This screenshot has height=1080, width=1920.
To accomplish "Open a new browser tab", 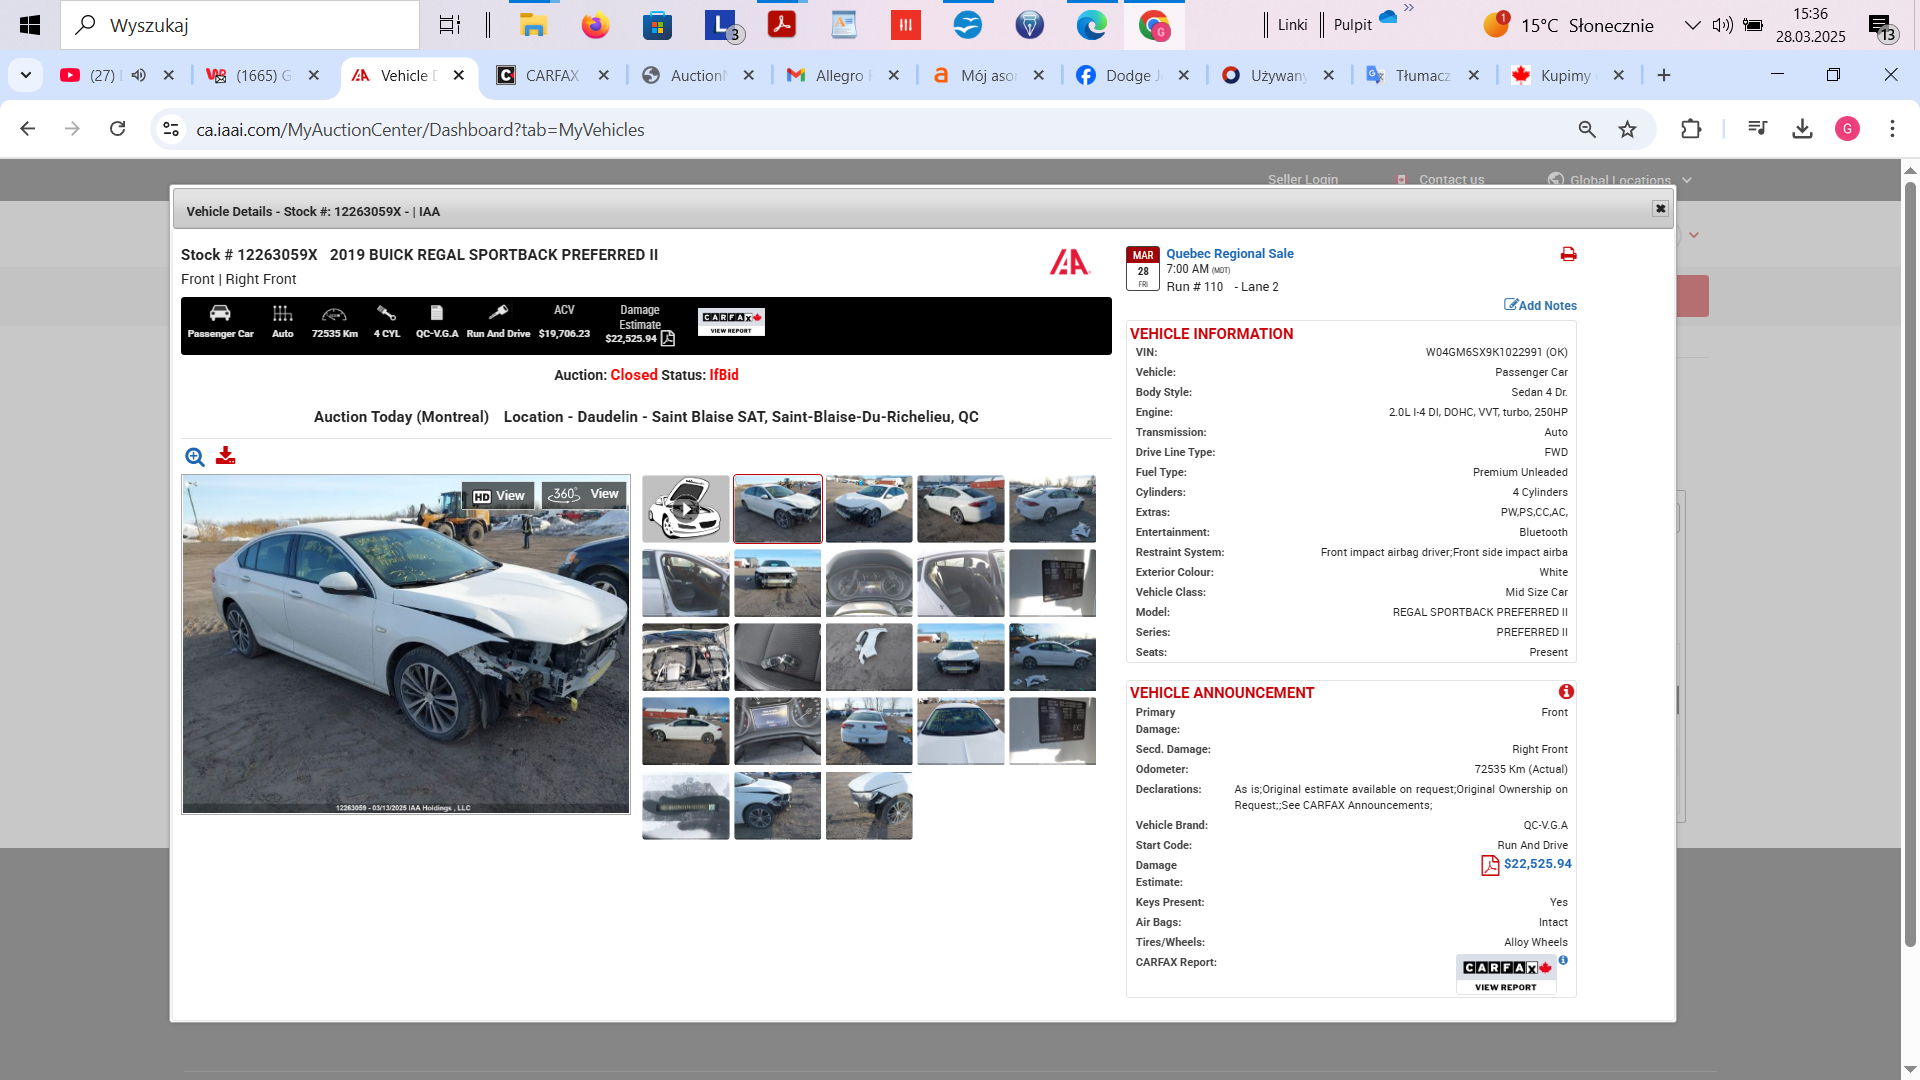I will point(1664,75).
